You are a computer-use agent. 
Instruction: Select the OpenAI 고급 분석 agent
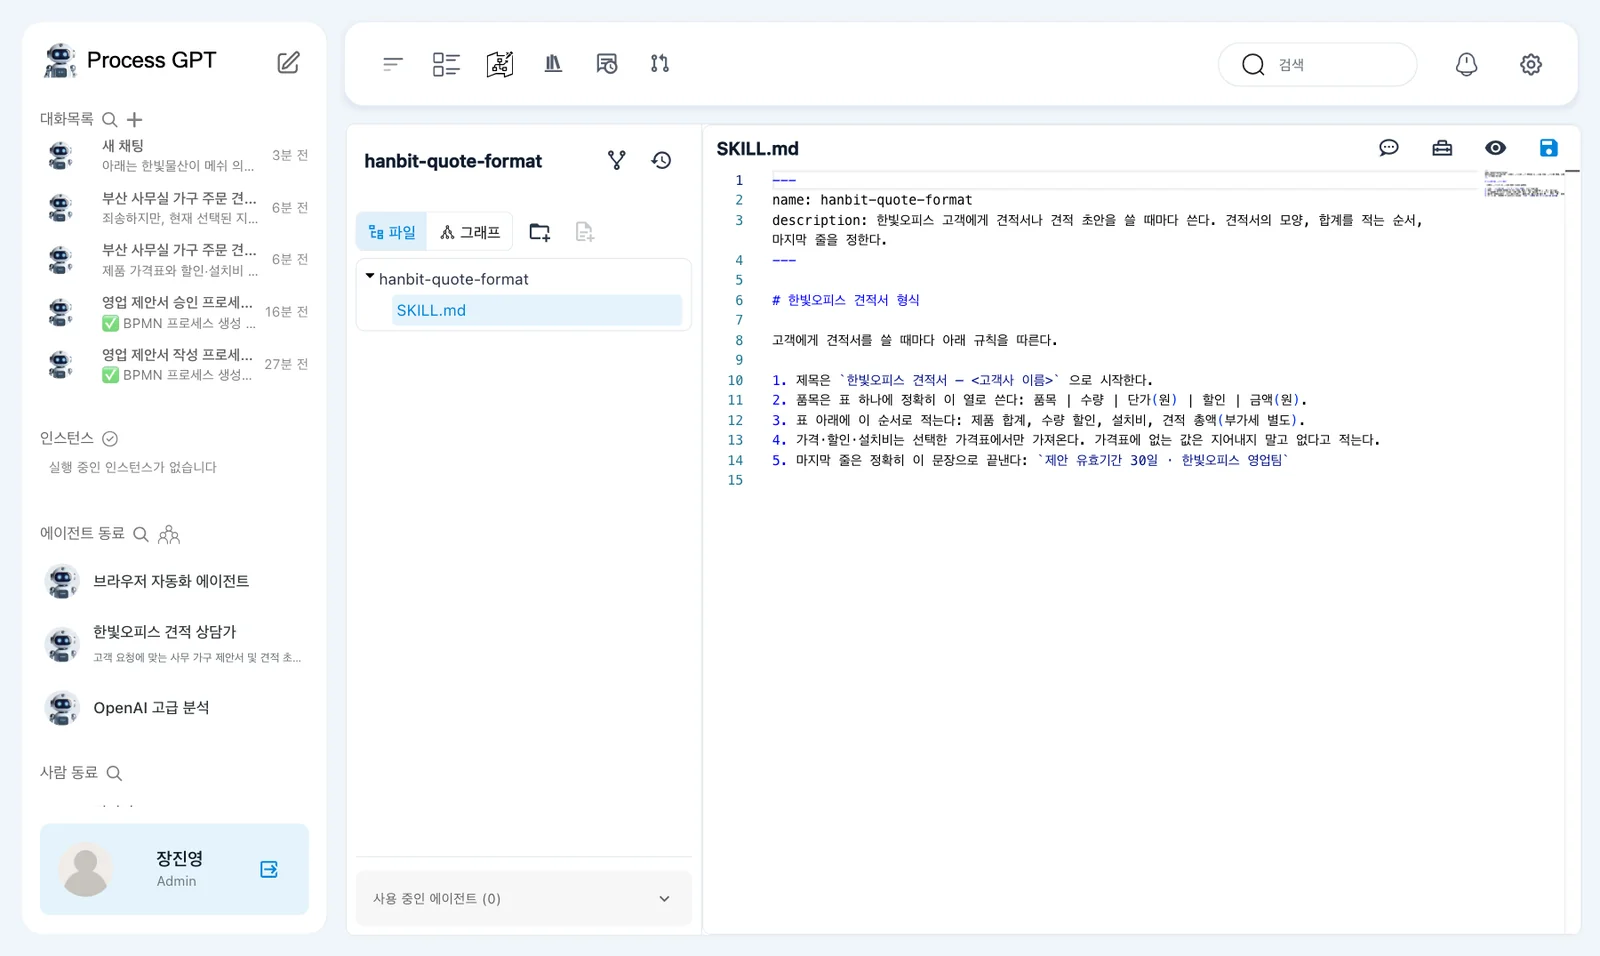coord(174,708)
